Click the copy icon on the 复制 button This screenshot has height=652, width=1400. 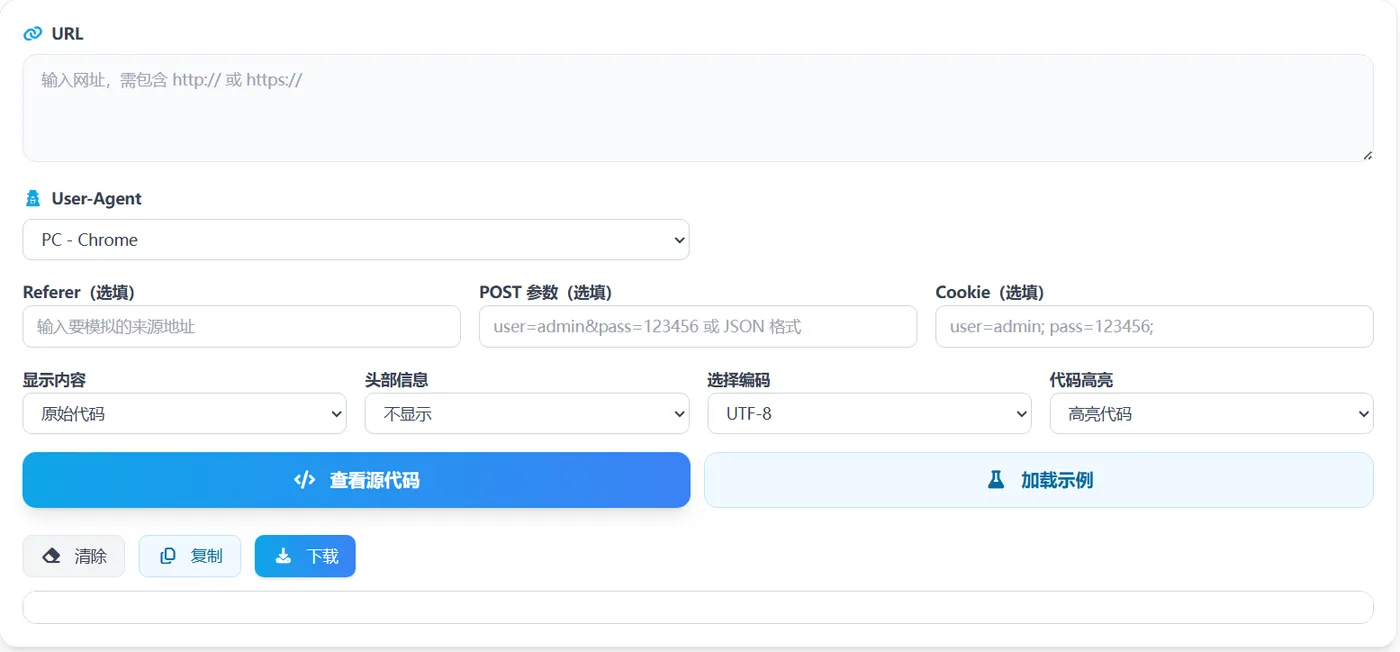(x=168, y=556)
